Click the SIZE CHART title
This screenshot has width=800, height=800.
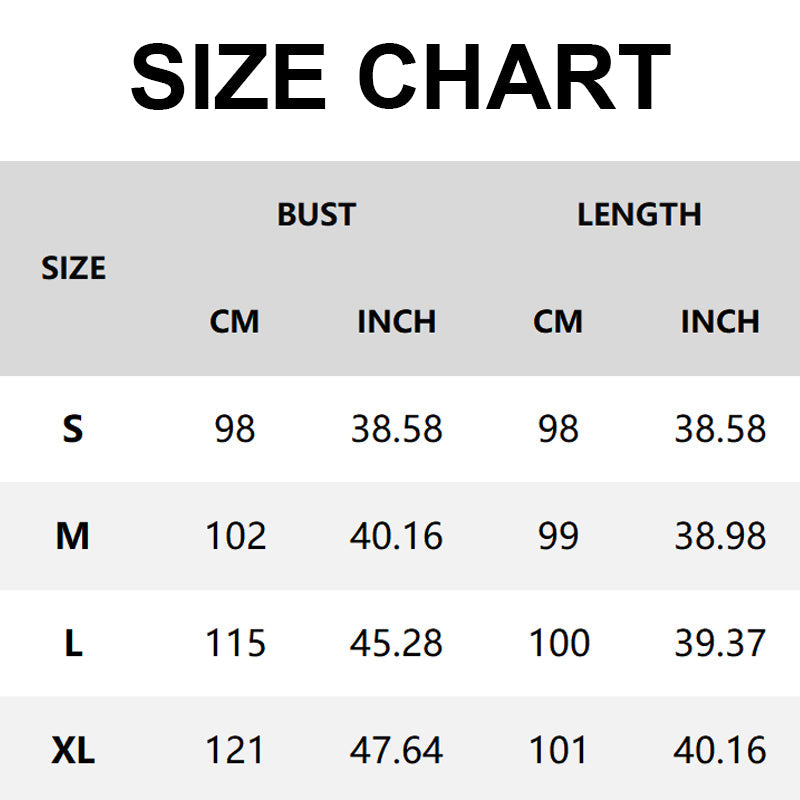400,78
